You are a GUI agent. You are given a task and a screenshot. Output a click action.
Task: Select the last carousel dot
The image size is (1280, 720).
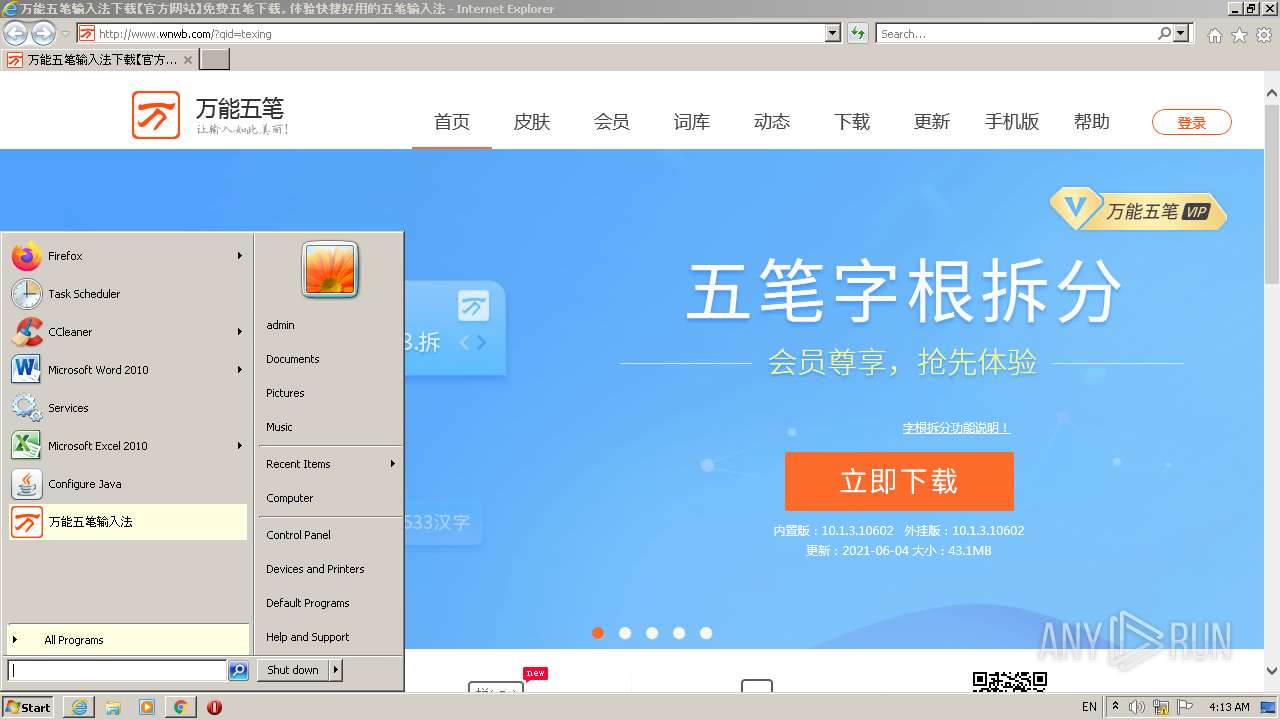click(x=706, y=633)
